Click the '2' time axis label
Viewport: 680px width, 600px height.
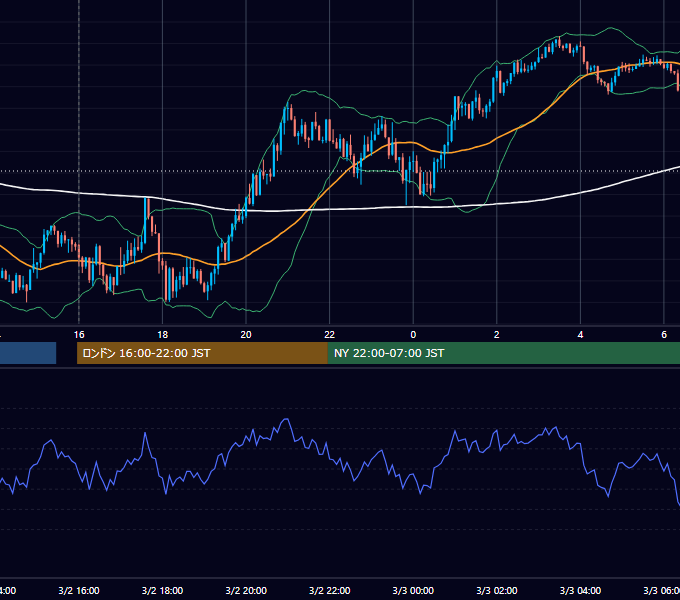point(497,335)
